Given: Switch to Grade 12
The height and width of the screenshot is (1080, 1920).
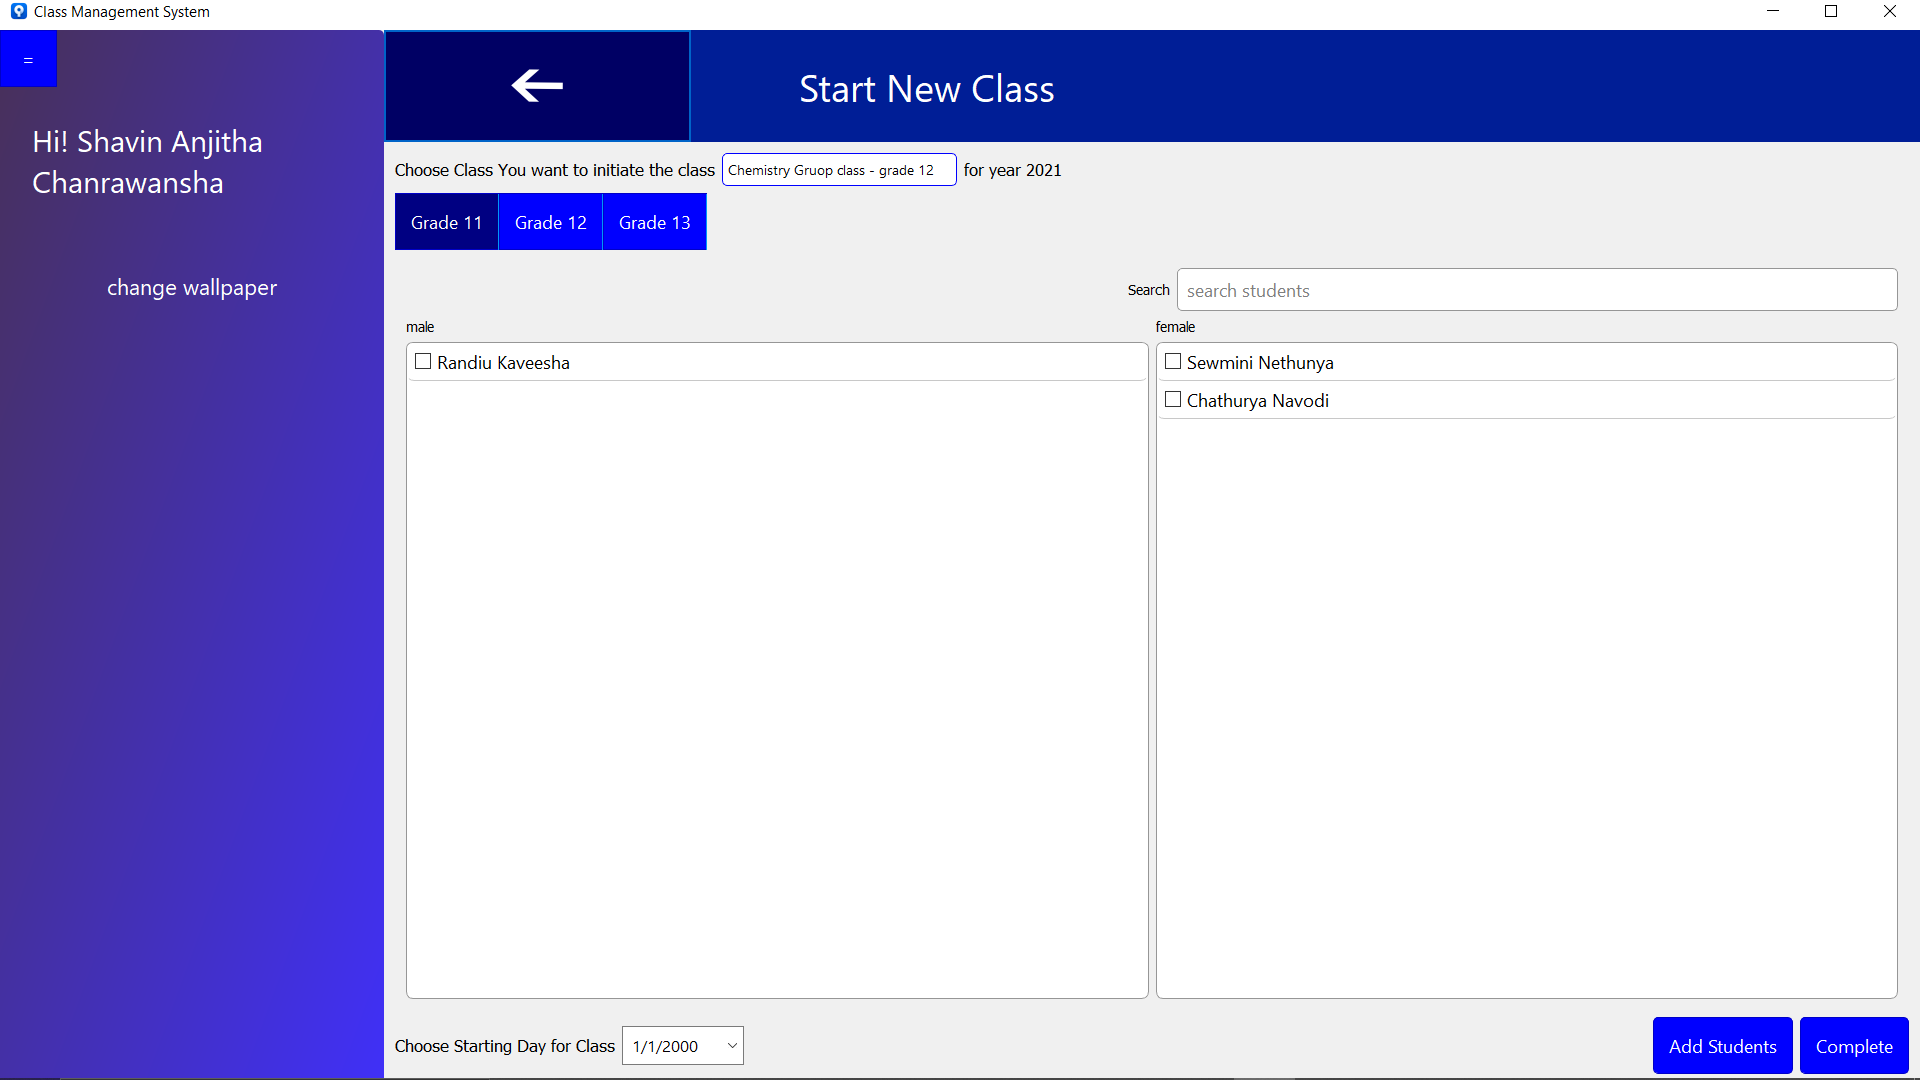Looking at the screenshot, I should 550,221.
